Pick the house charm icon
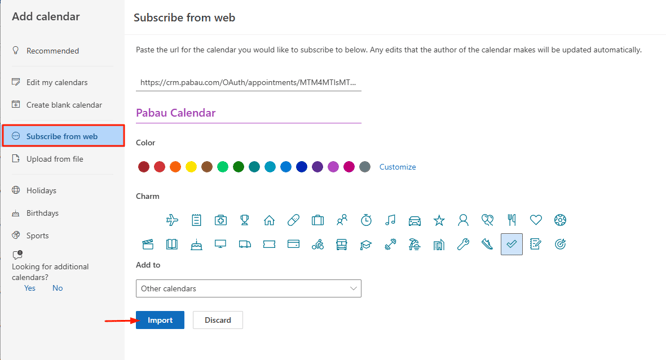666x360 pixels. (x=269, y=220)
